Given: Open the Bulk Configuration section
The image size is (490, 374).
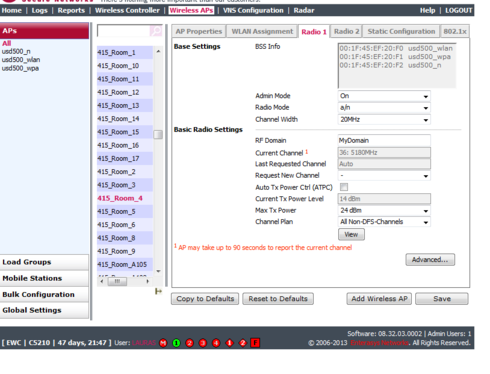Looking at the screenshot, I should click(x=44, y=294).
